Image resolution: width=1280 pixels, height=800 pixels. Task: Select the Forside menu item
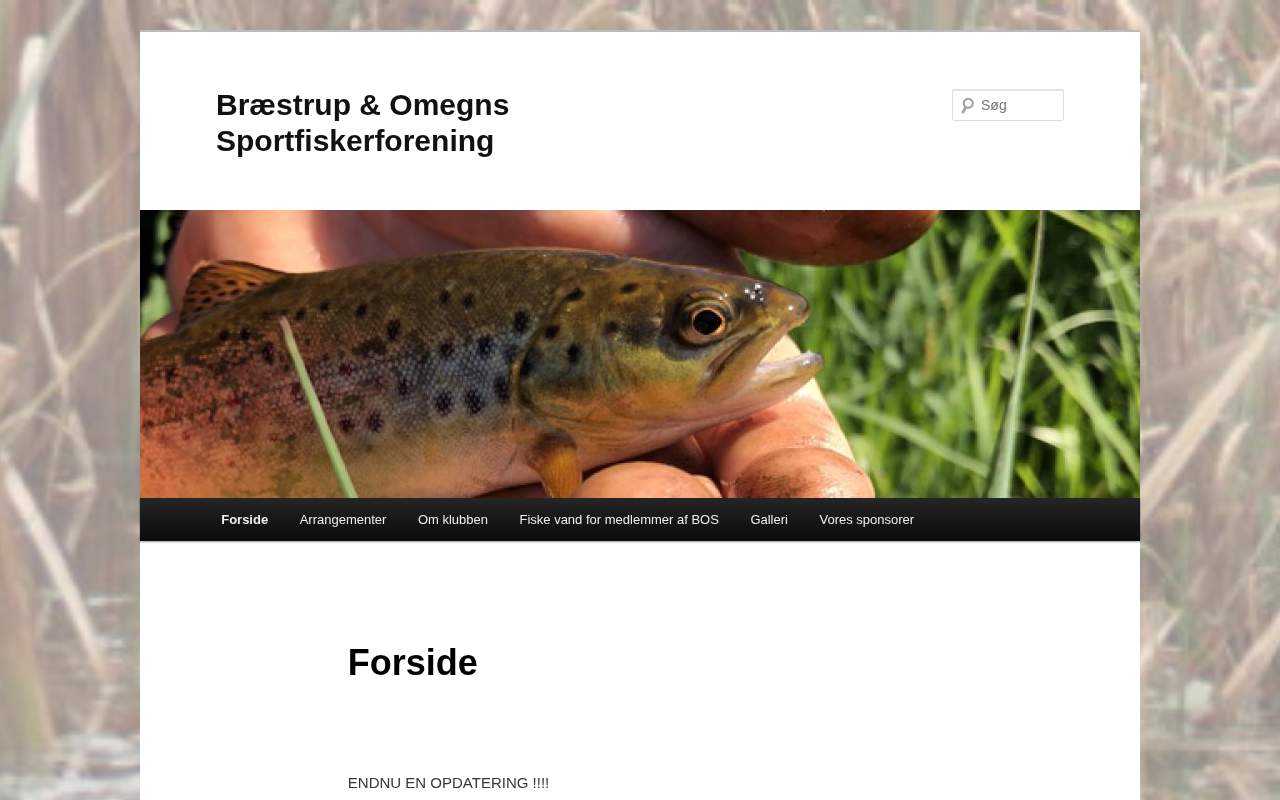(x=244, y=520)
